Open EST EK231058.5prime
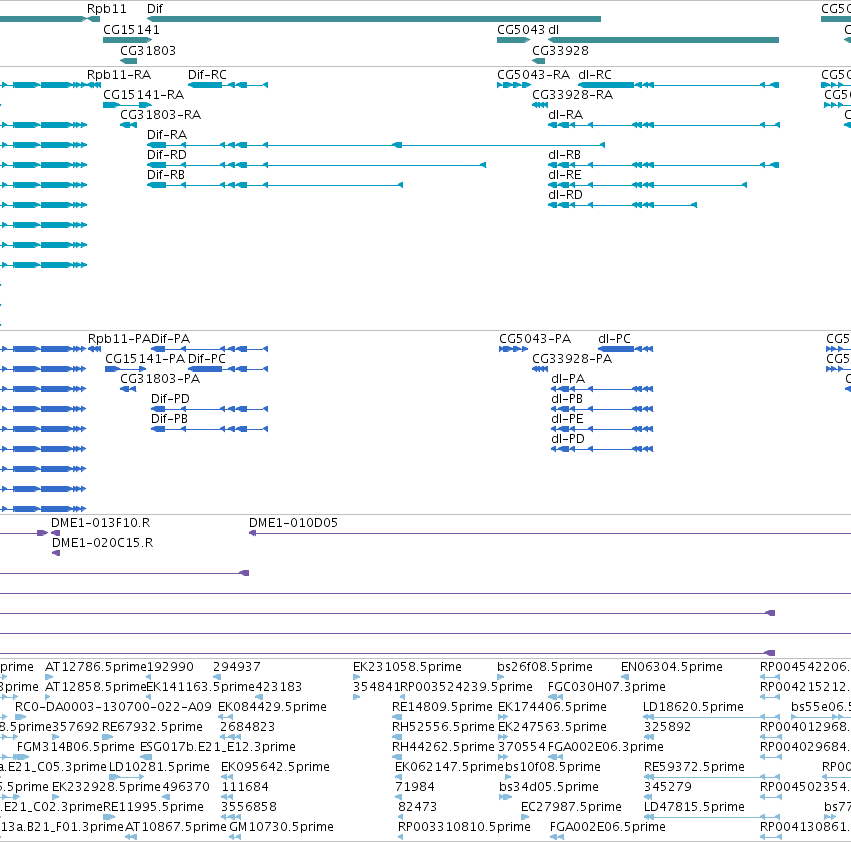 pos(407,667)
